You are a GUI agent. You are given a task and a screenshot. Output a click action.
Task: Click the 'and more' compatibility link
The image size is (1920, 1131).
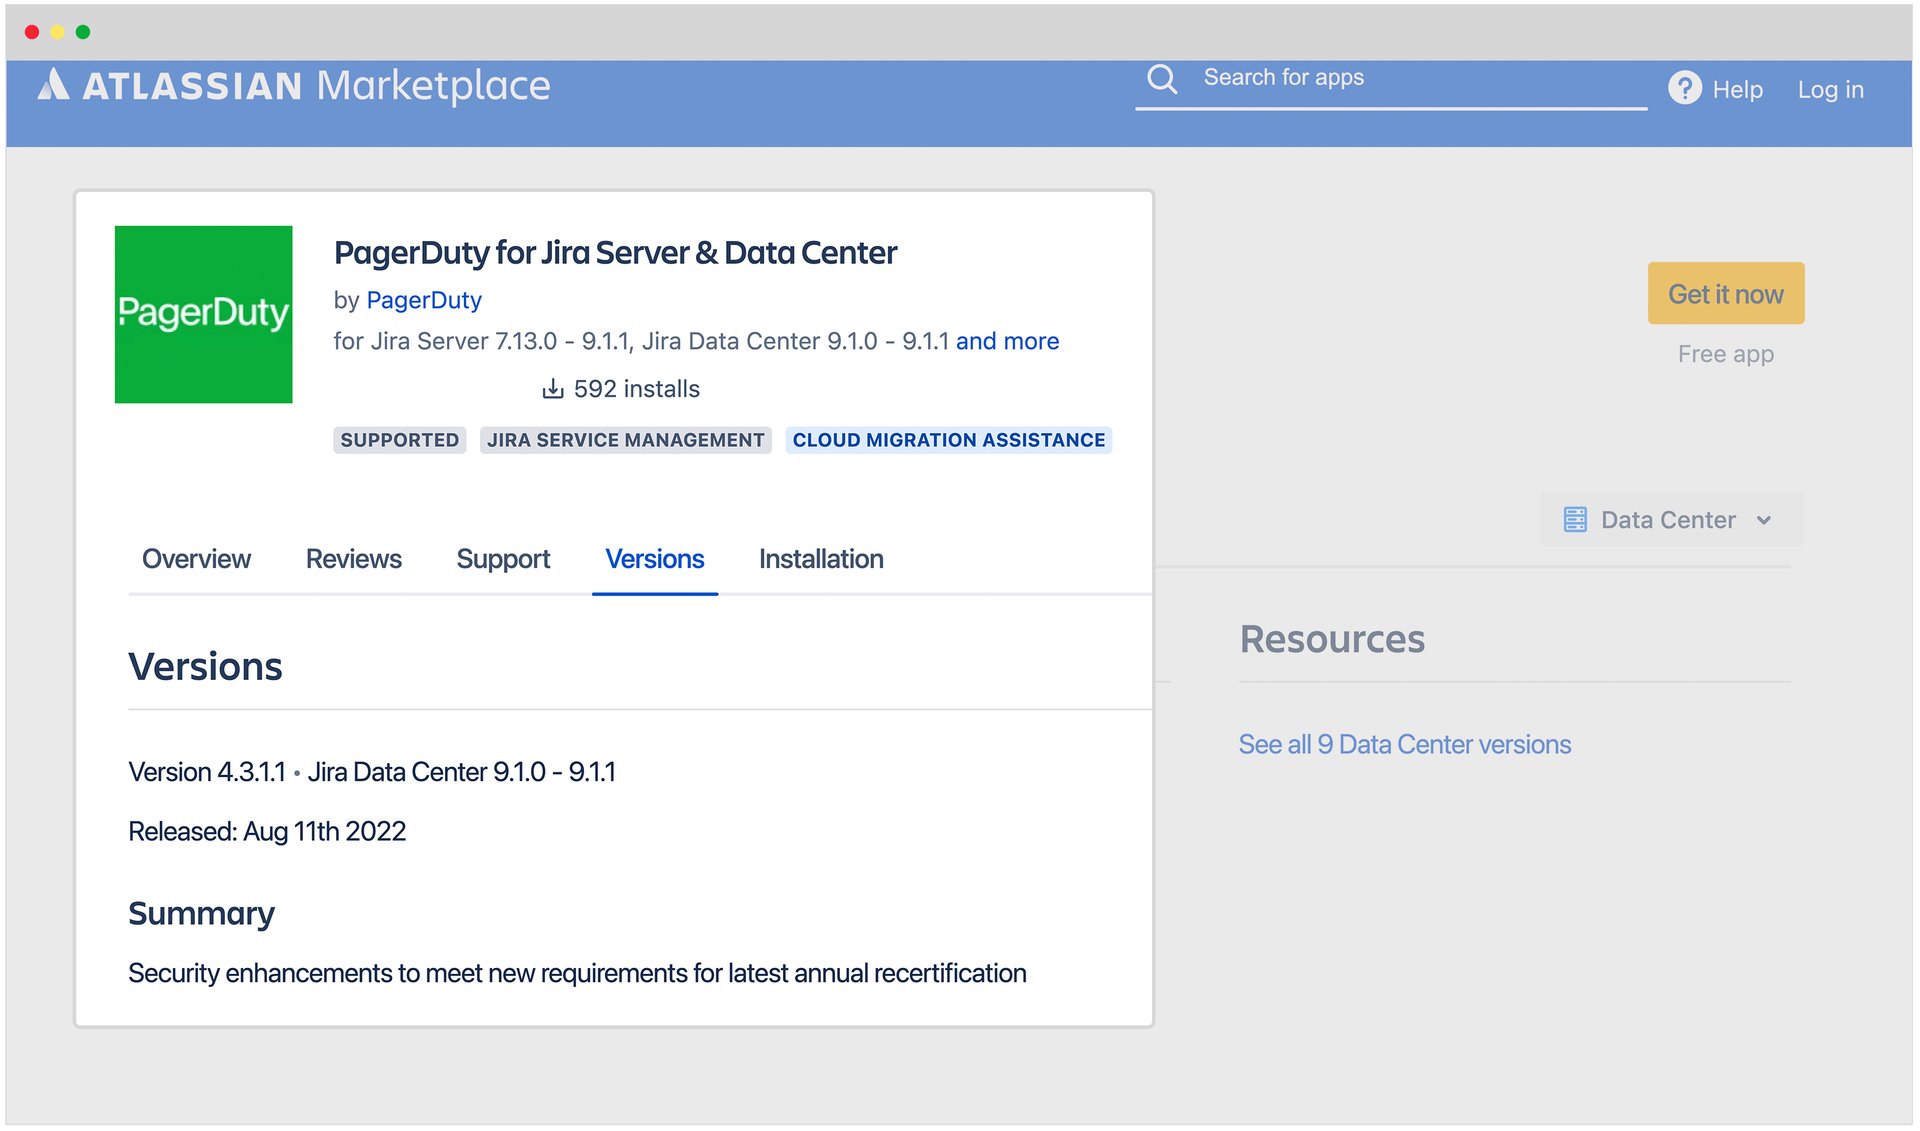click(1007, 341)
